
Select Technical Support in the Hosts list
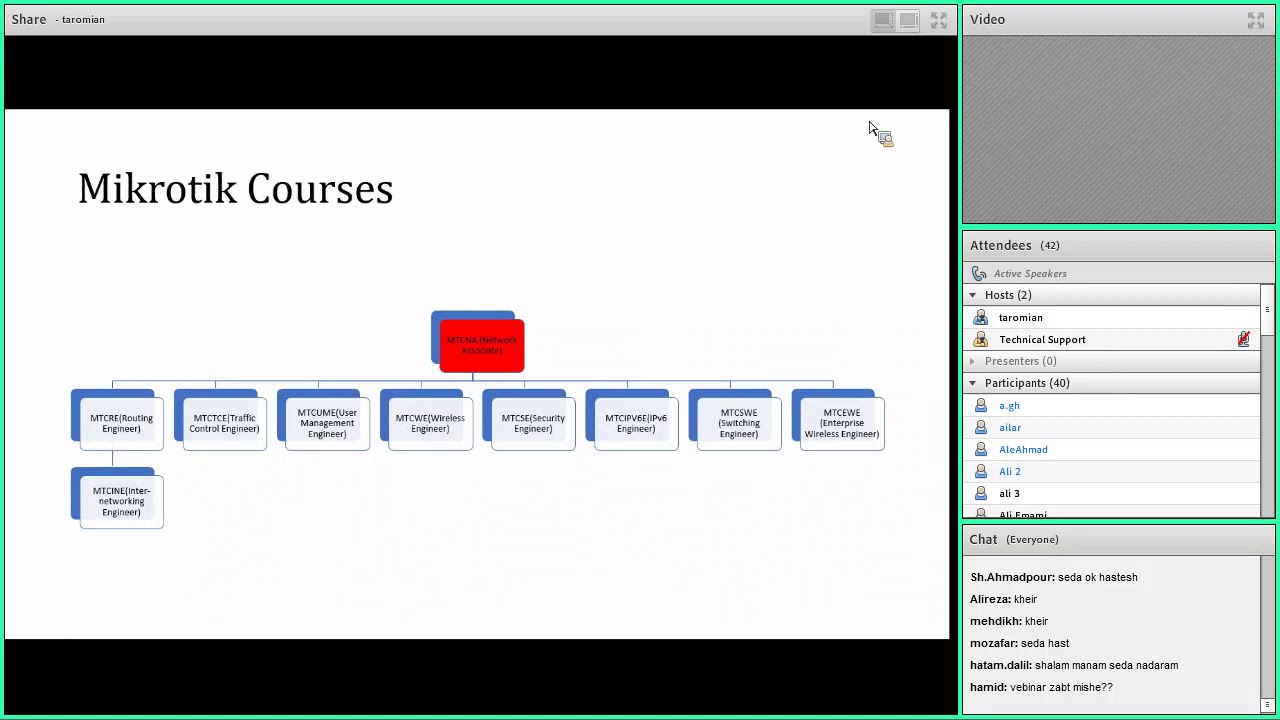pos(1111,339)
